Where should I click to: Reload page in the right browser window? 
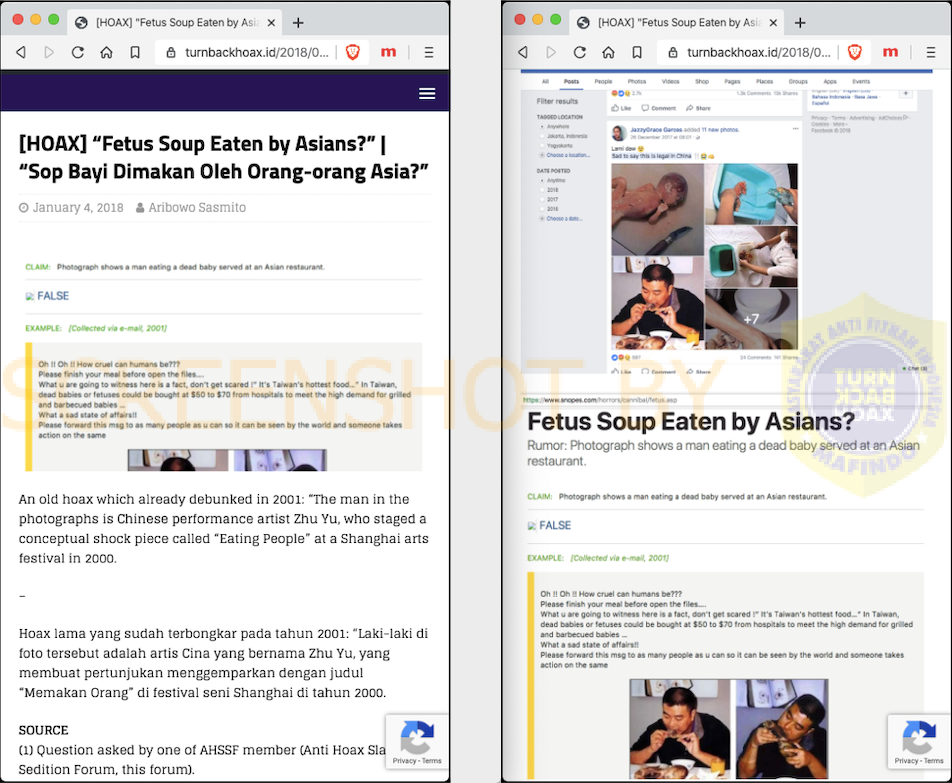(580, 52)
